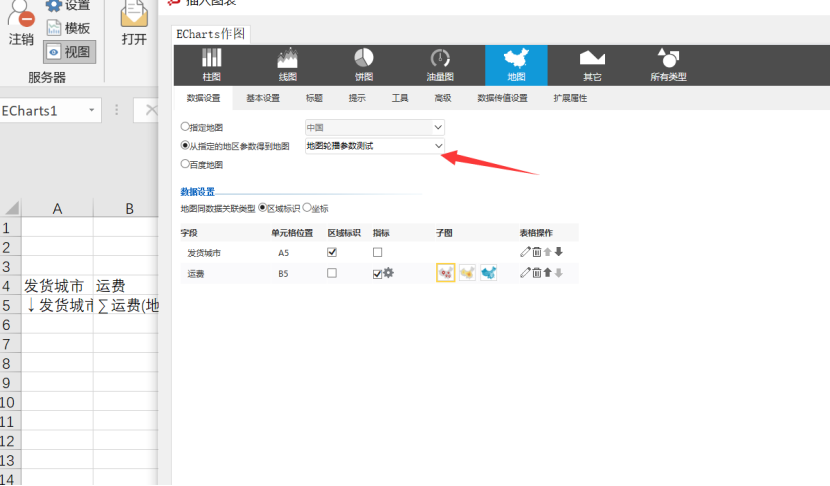Viewport: 830px width, 486px height.
Task: Select cell A4 发货城市
Action: pos(57,286)
